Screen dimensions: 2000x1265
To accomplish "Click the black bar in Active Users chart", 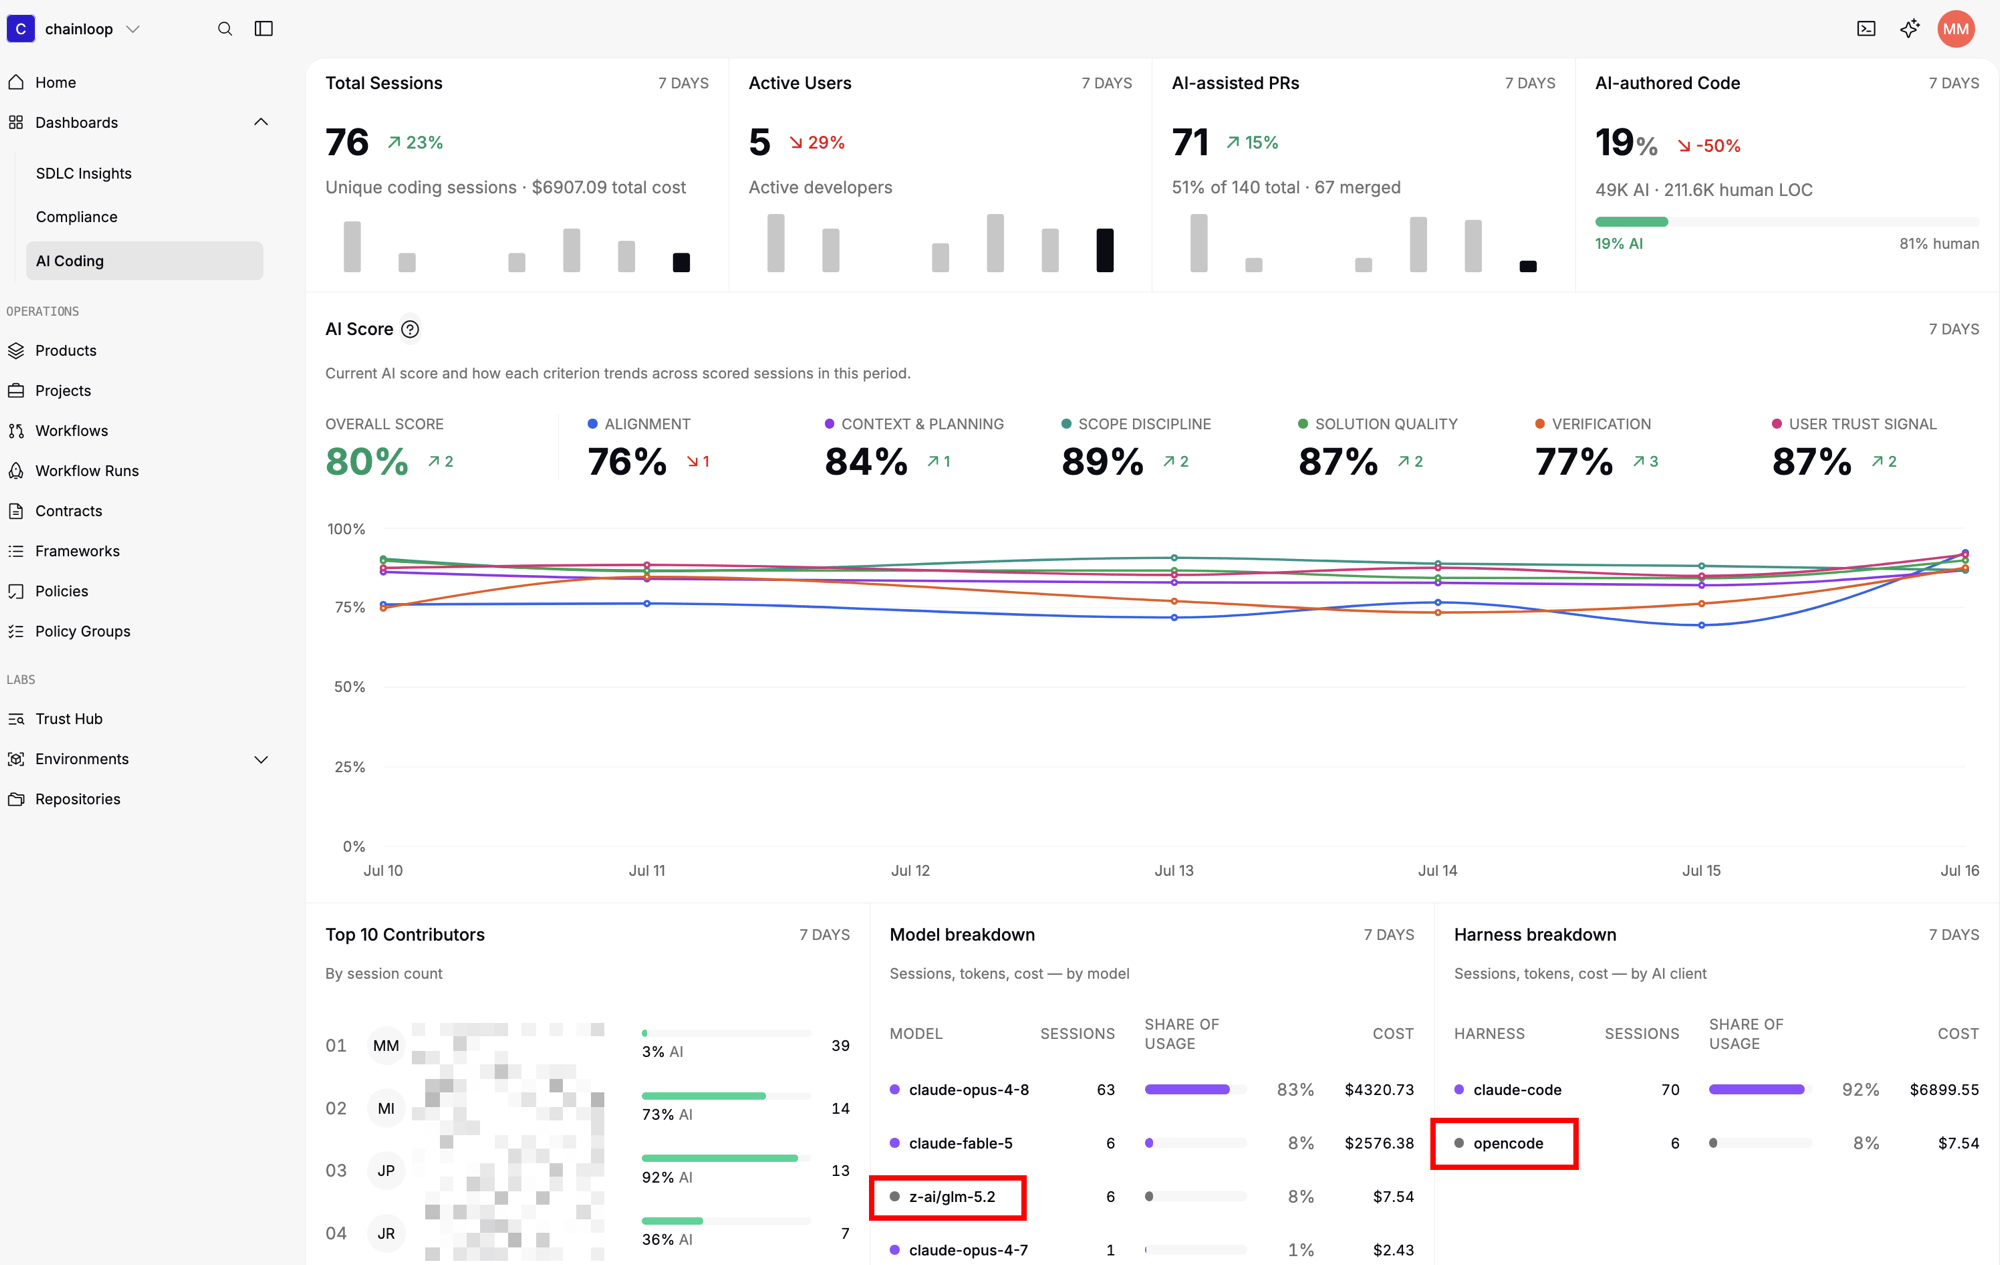I will point(1105,250).
